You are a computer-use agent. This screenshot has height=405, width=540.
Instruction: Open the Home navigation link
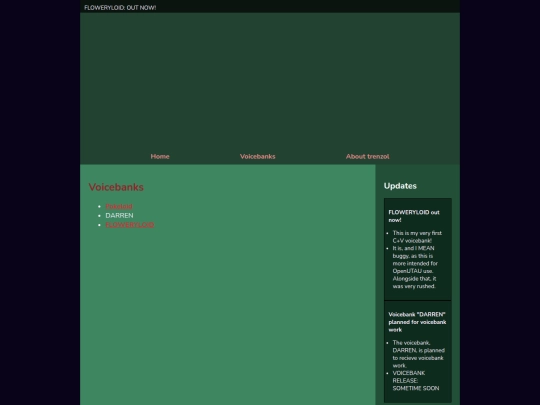(160, 156)
